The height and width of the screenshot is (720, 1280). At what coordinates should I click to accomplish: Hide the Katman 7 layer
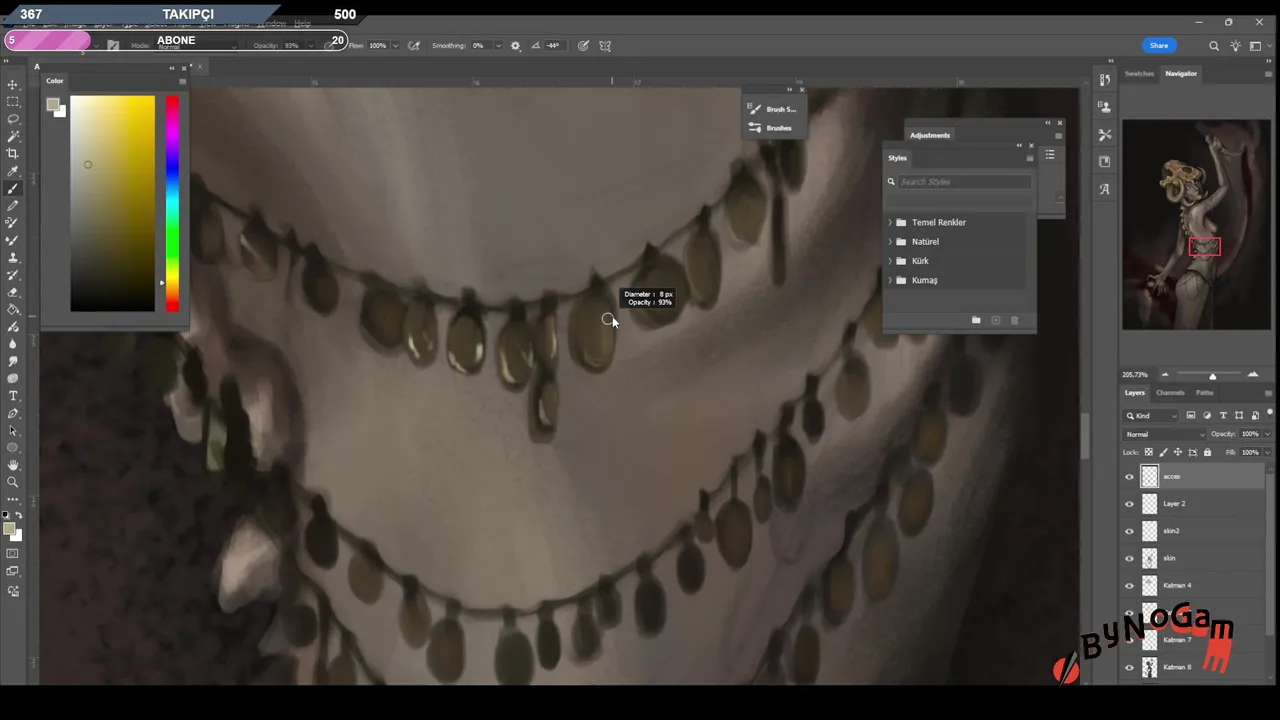coord(1130,640)
